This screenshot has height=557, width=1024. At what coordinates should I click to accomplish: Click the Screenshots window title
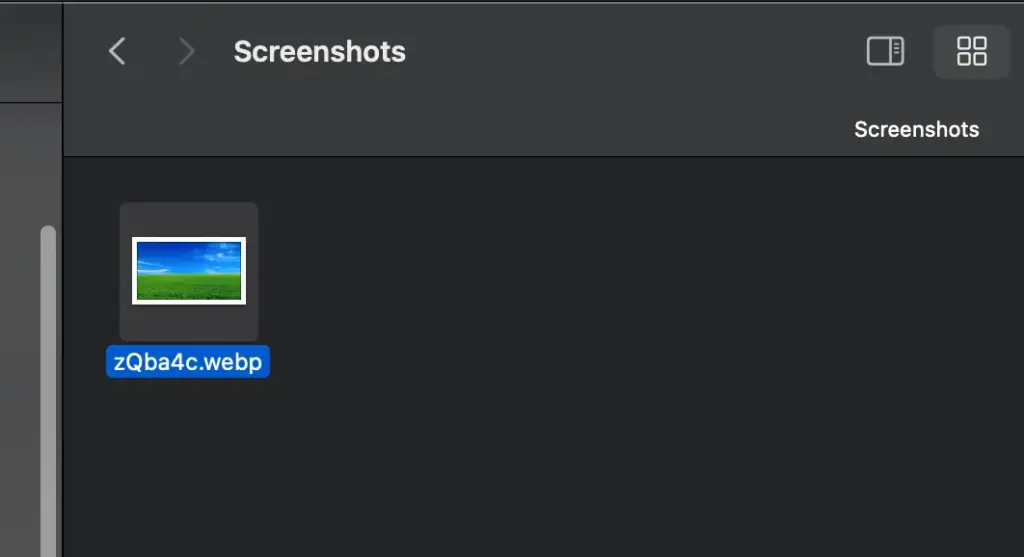coord(319,52)
